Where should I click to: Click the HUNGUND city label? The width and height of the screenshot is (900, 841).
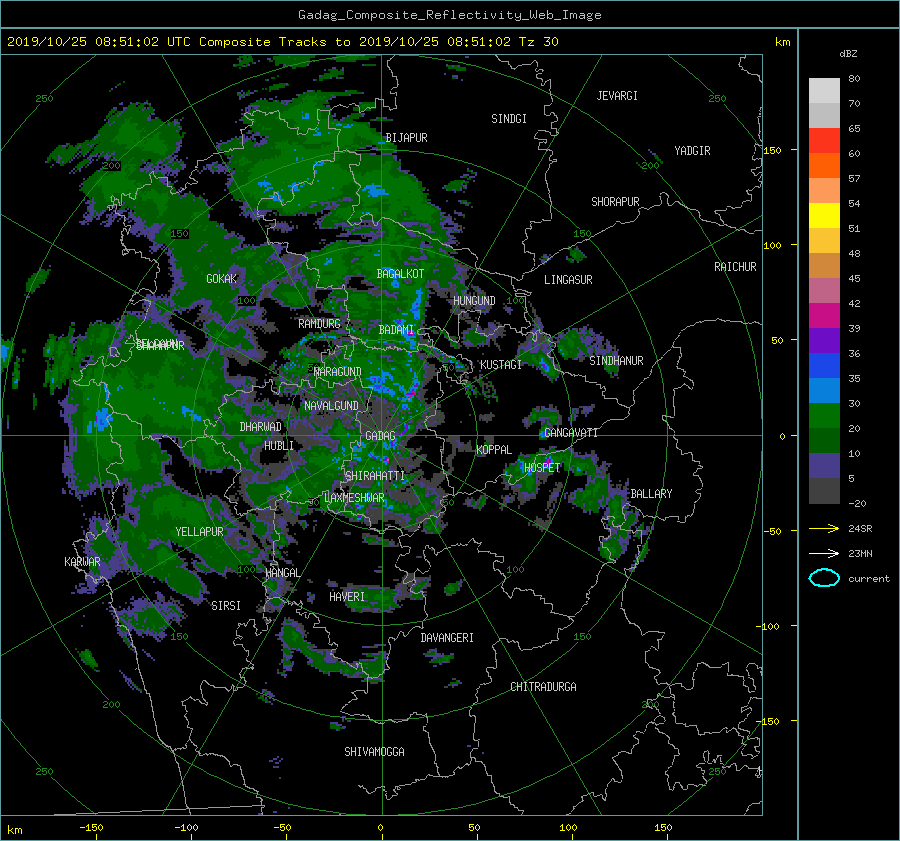(x=474, y=301)
